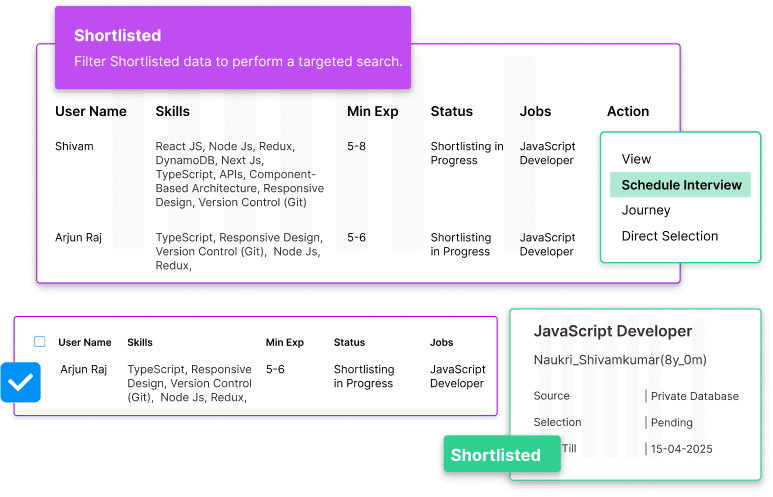Pick Direct Selection menu option
The width and height of the screenshot is (773, 497).
point(670,236)
